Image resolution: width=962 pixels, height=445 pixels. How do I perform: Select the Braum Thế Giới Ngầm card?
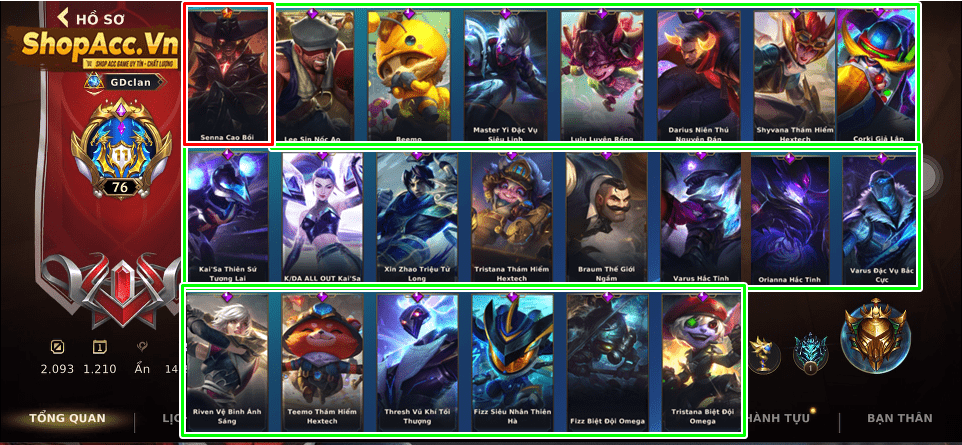(x=606, y=217)
